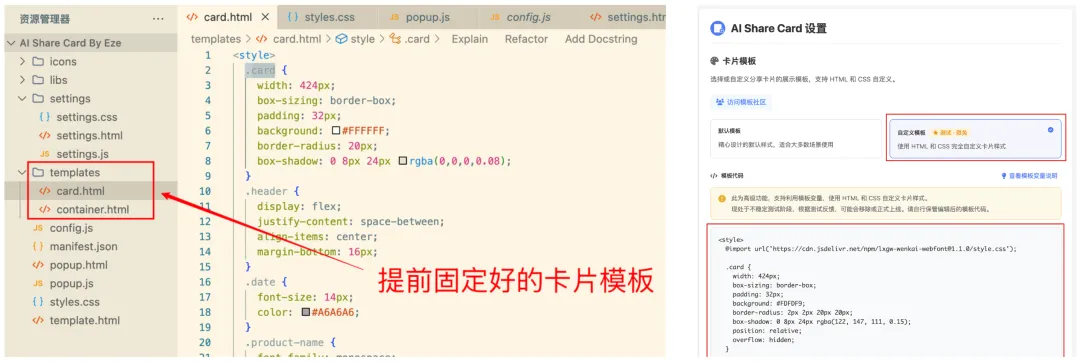The image size is (1080, 362).
Task: Click the warning icon in the yellow notice
Action: (x=722, y=198)
